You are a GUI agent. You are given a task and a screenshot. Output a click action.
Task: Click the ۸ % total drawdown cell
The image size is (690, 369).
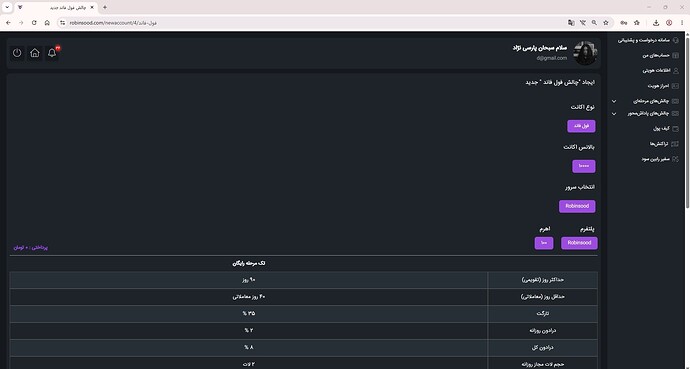(x=249, y=348)
